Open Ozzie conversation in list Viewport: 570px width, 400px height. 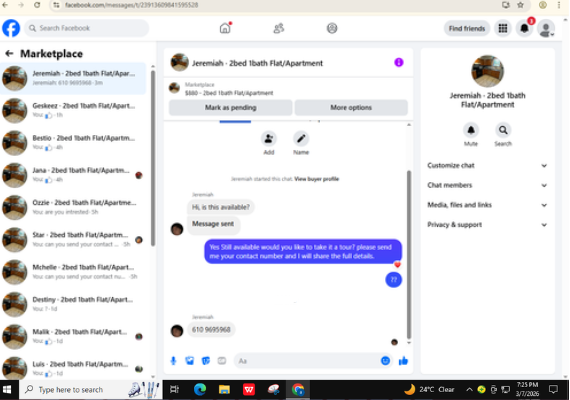tap(73, 207)
